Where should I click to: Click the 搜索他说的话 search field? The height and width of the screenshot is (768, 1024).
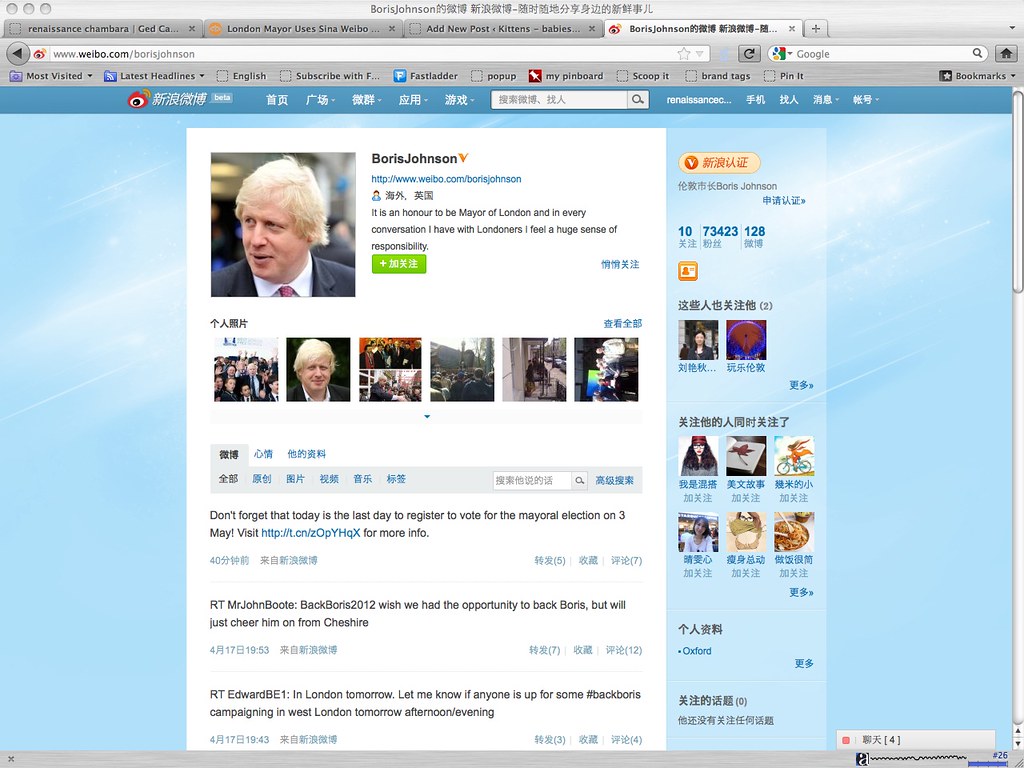point(532,481)
